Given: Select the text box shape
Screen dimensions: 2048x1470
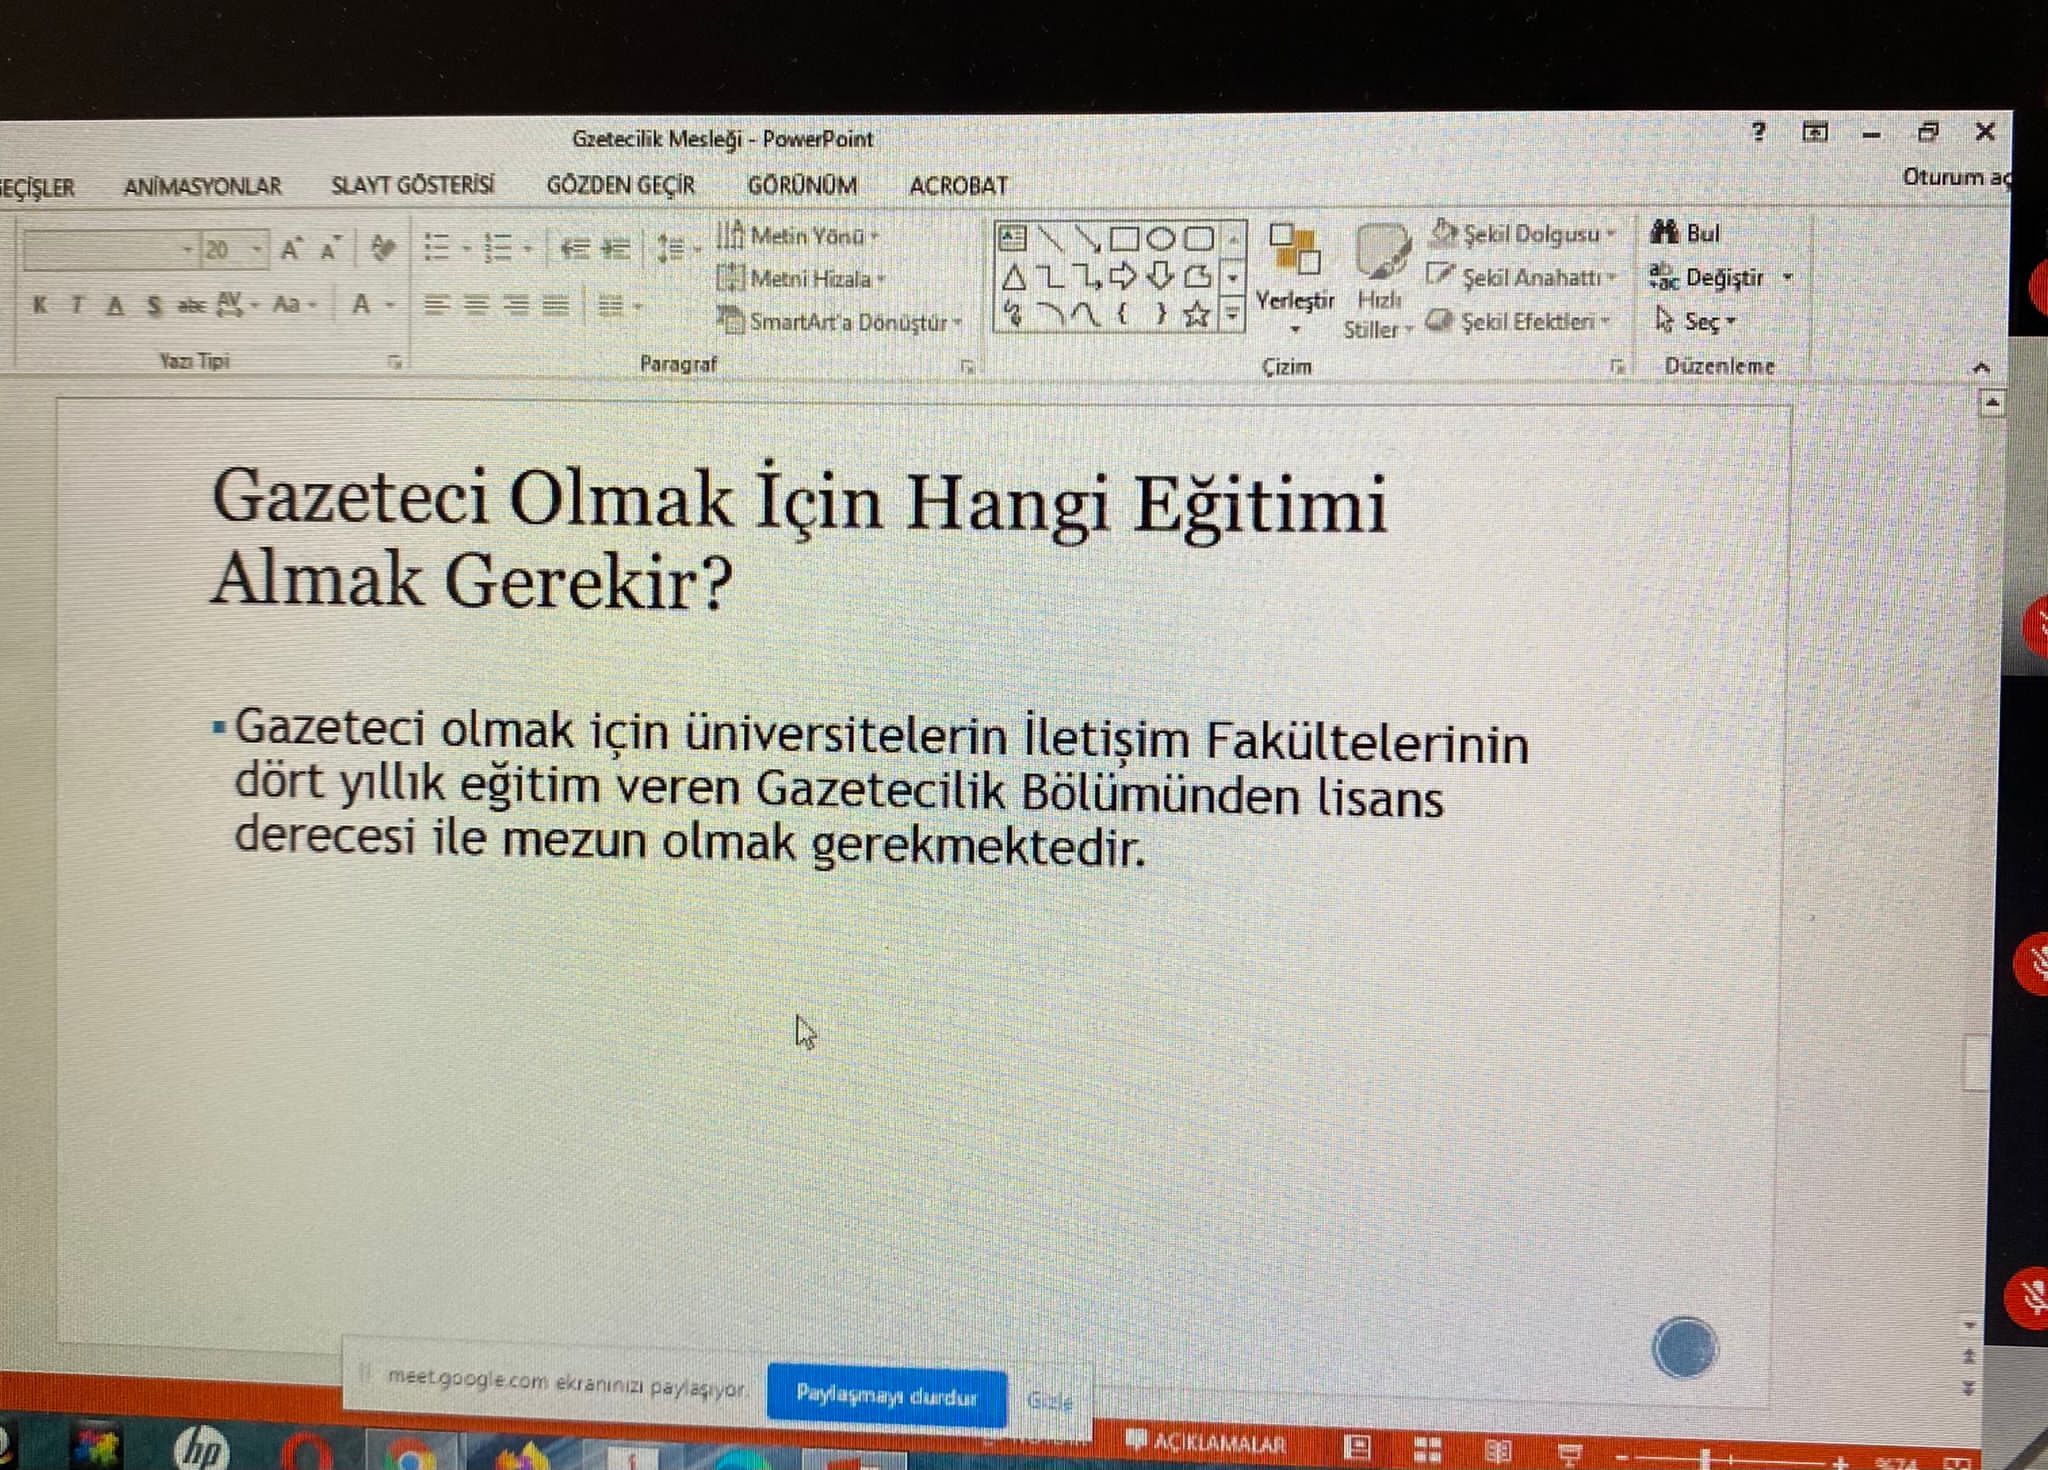Looking at the screenshot, I should click(1013, 238).
